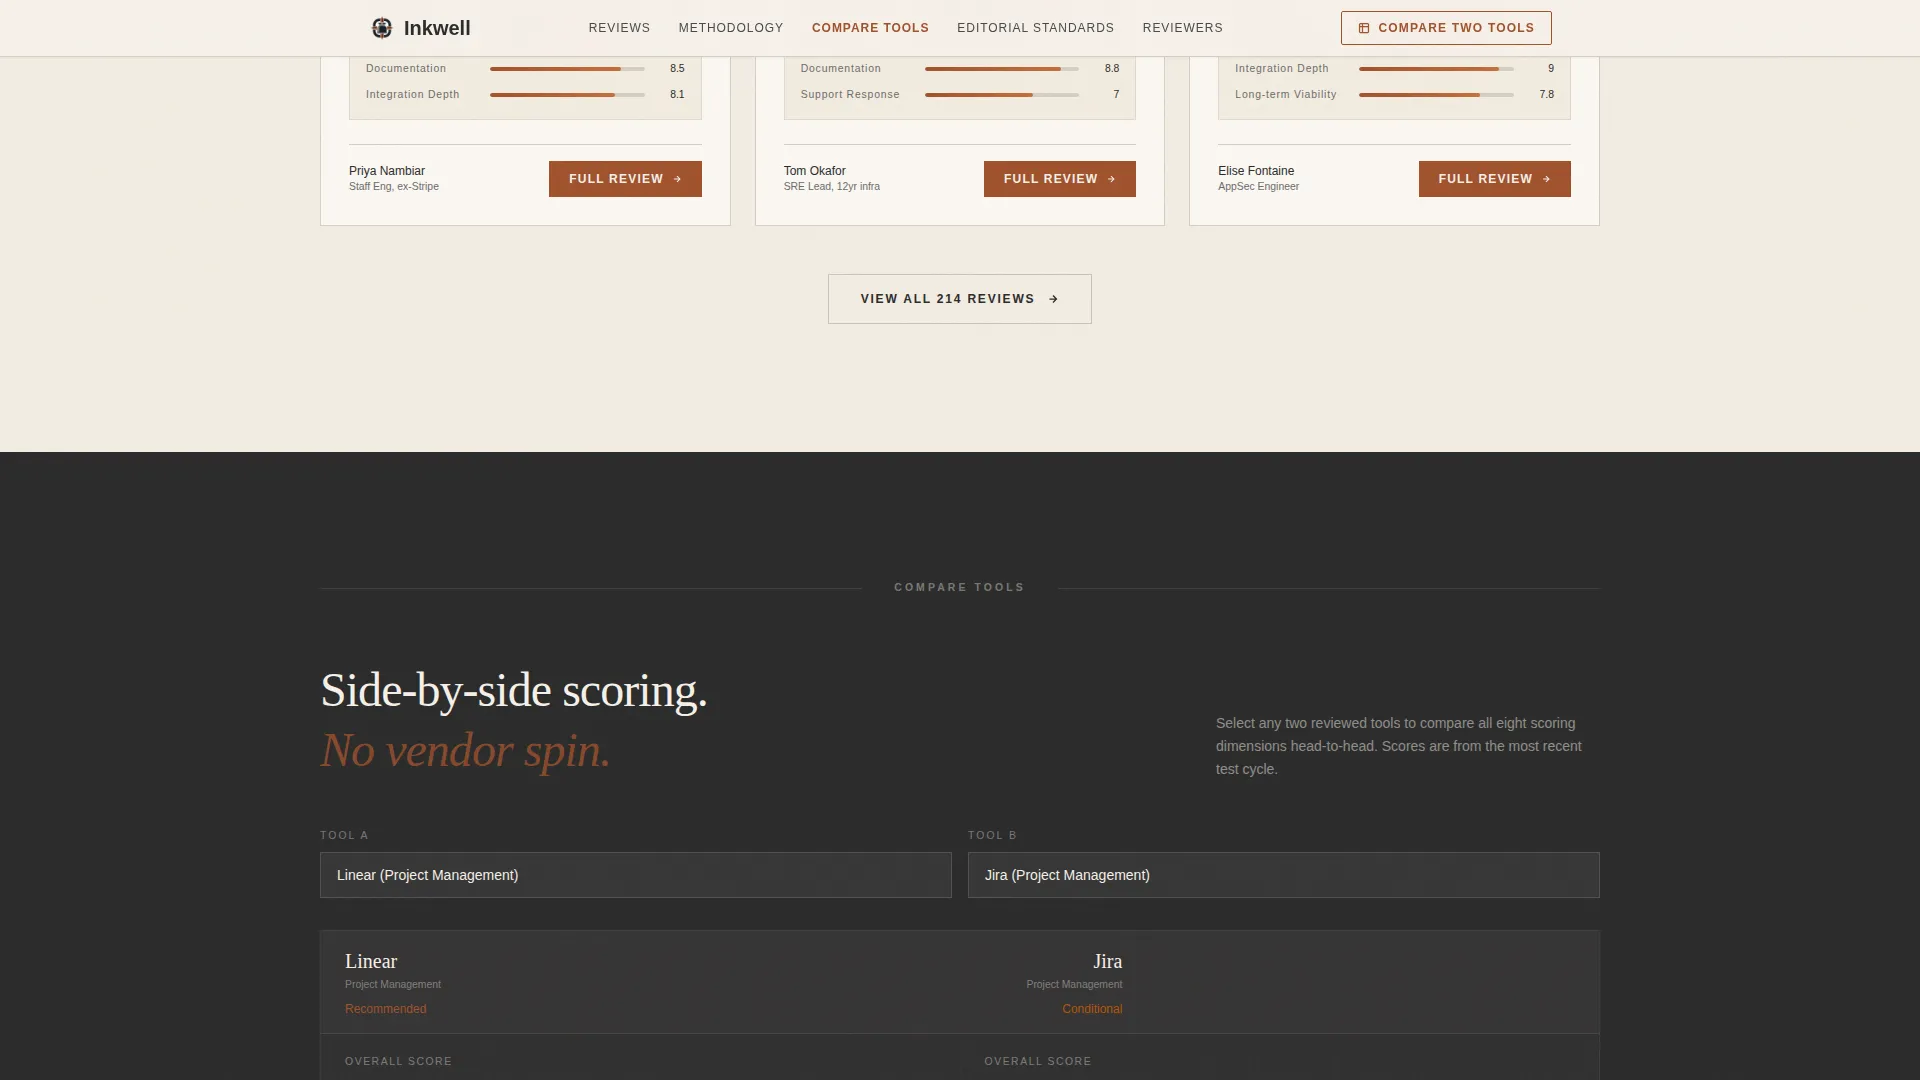
Task: Click the compare icon in the header button
Action: pos(1364,28)
